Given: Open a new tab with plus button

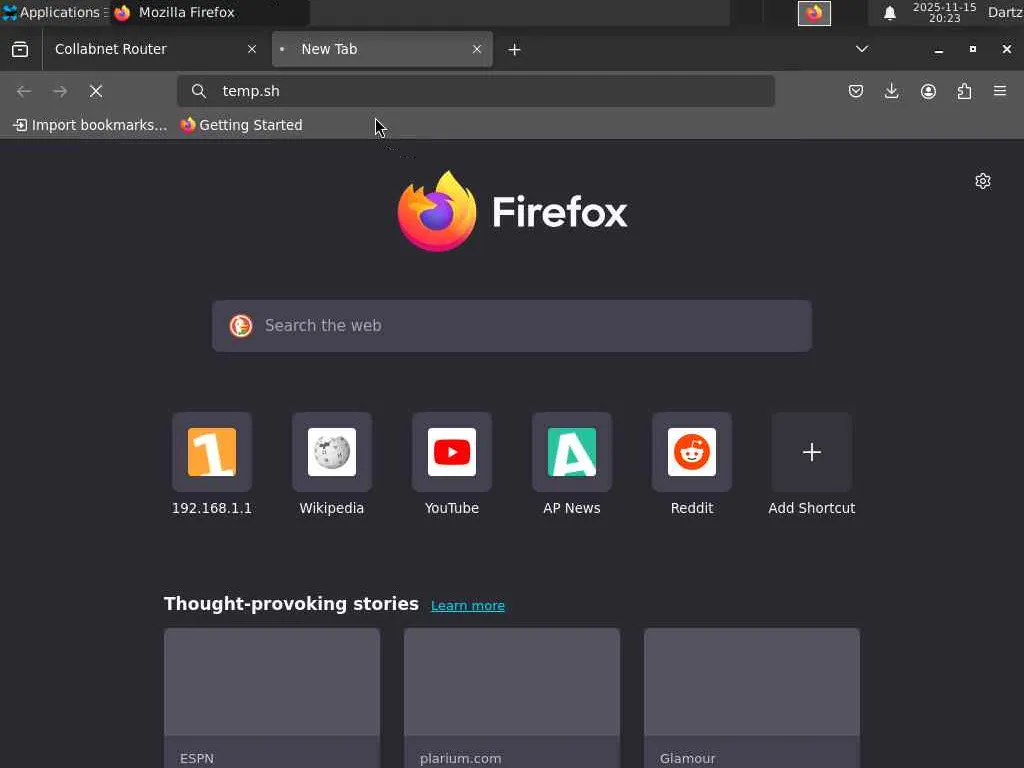Looking at the screenshot, I should coord(515,50).
